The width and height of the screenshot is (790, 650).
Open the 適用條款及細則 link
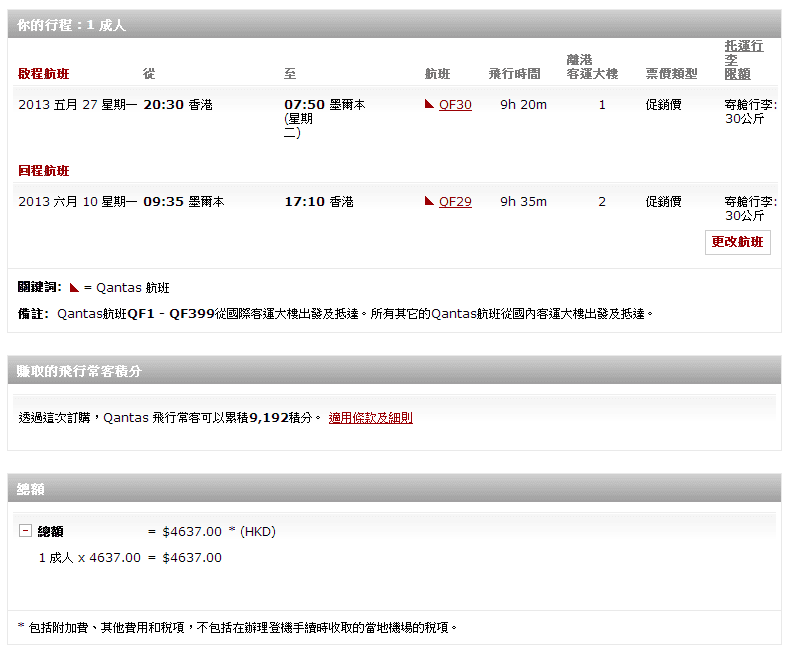370,418
